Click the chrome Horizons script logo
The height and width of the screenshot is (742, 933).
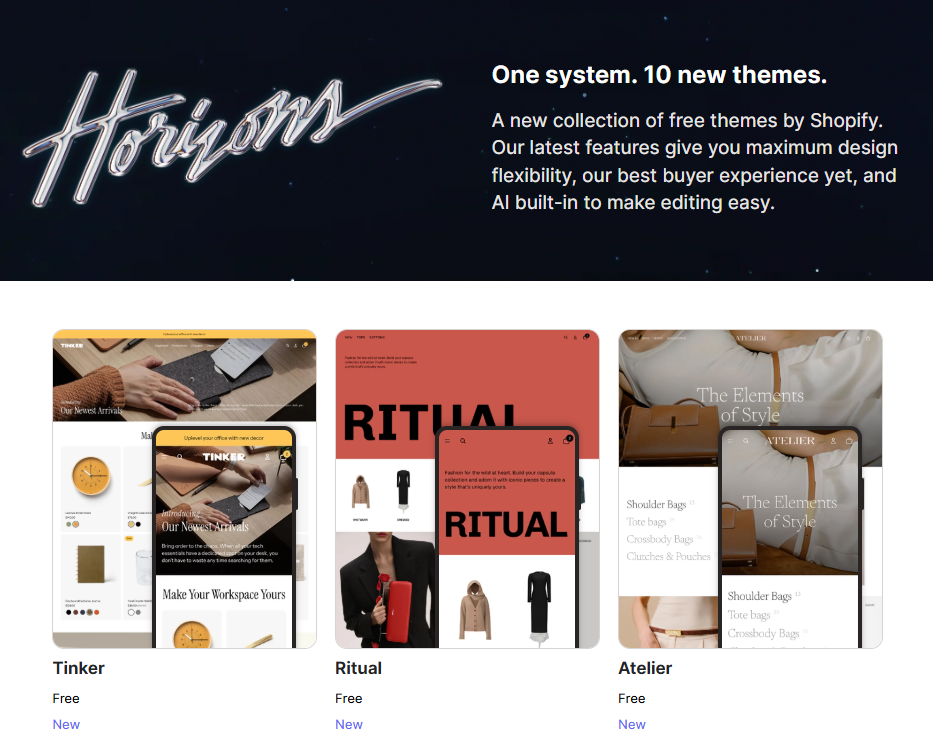232,137
